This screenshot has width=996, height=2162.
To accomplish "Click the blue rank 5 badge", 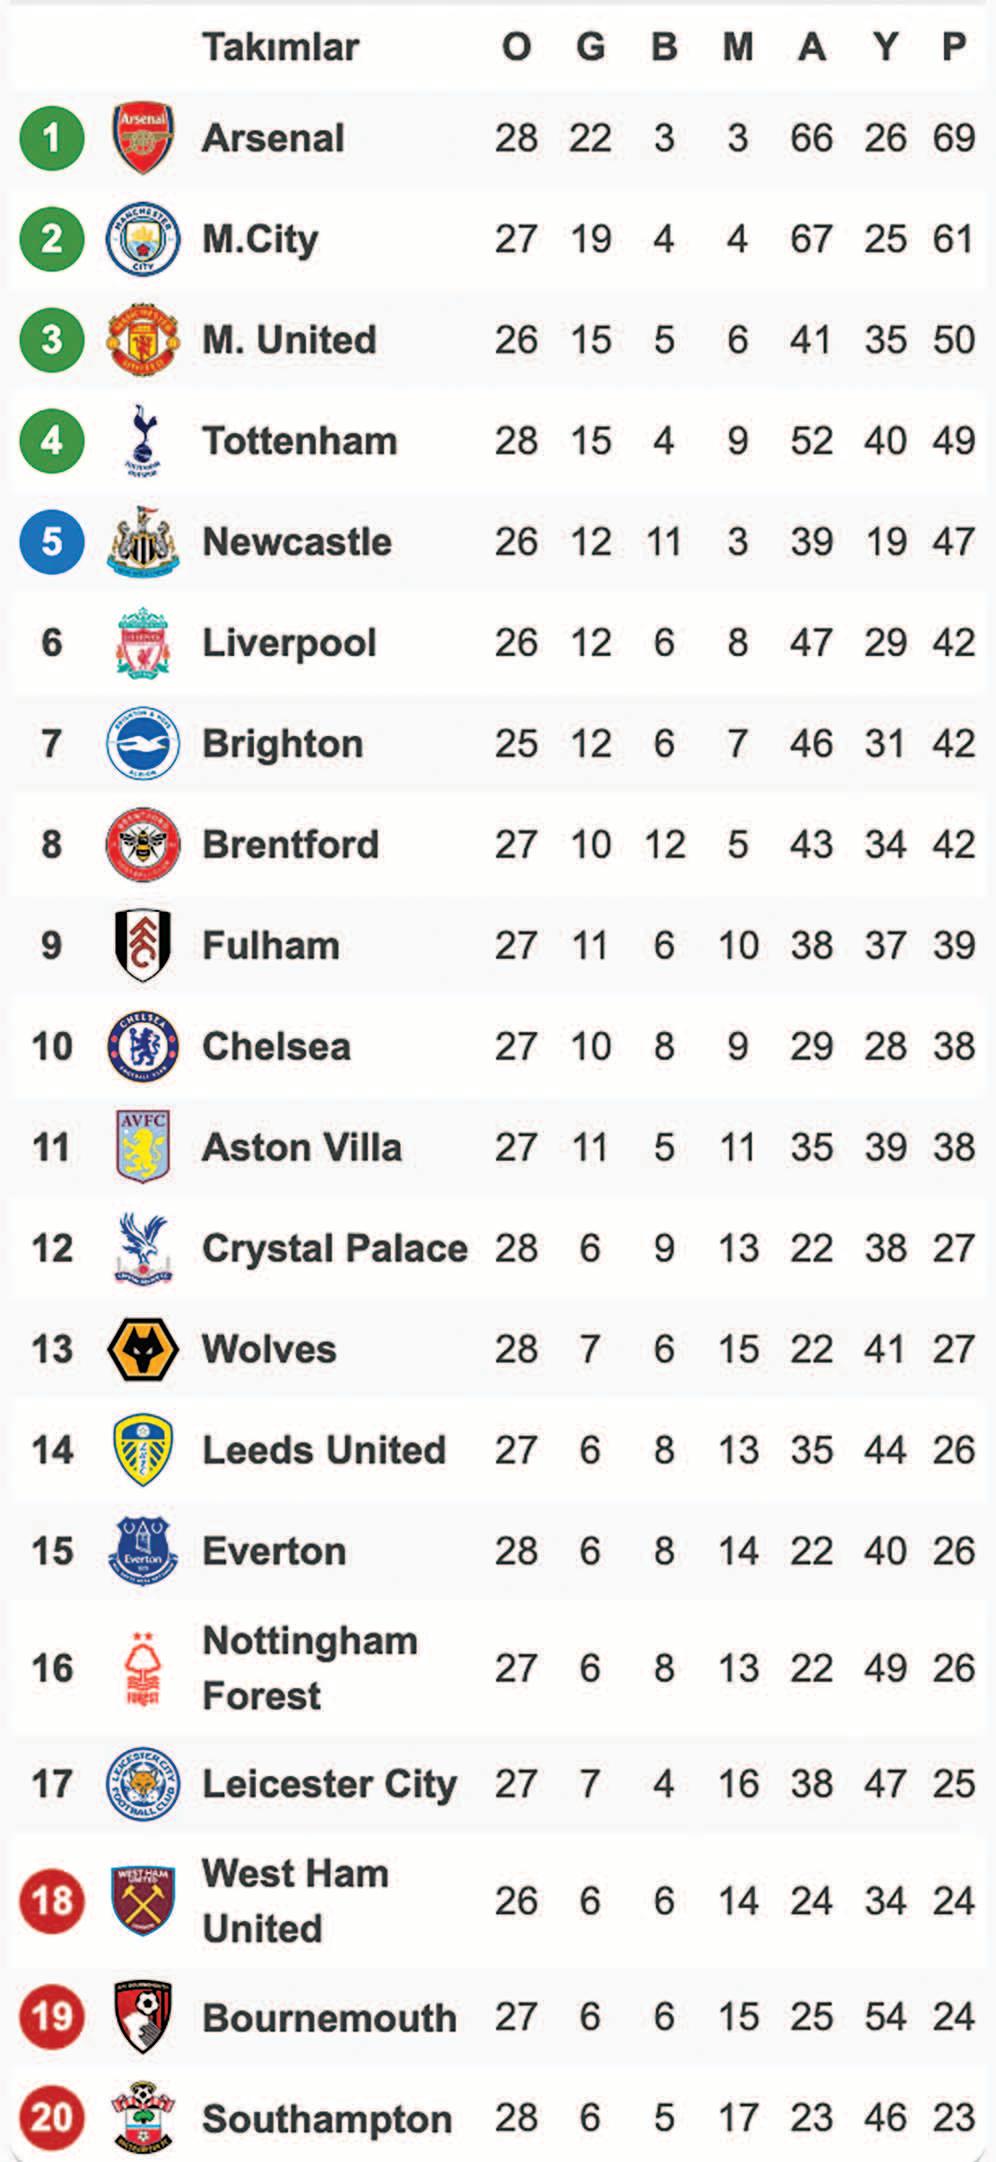I will pyautogui.click(x=51, y=541).
